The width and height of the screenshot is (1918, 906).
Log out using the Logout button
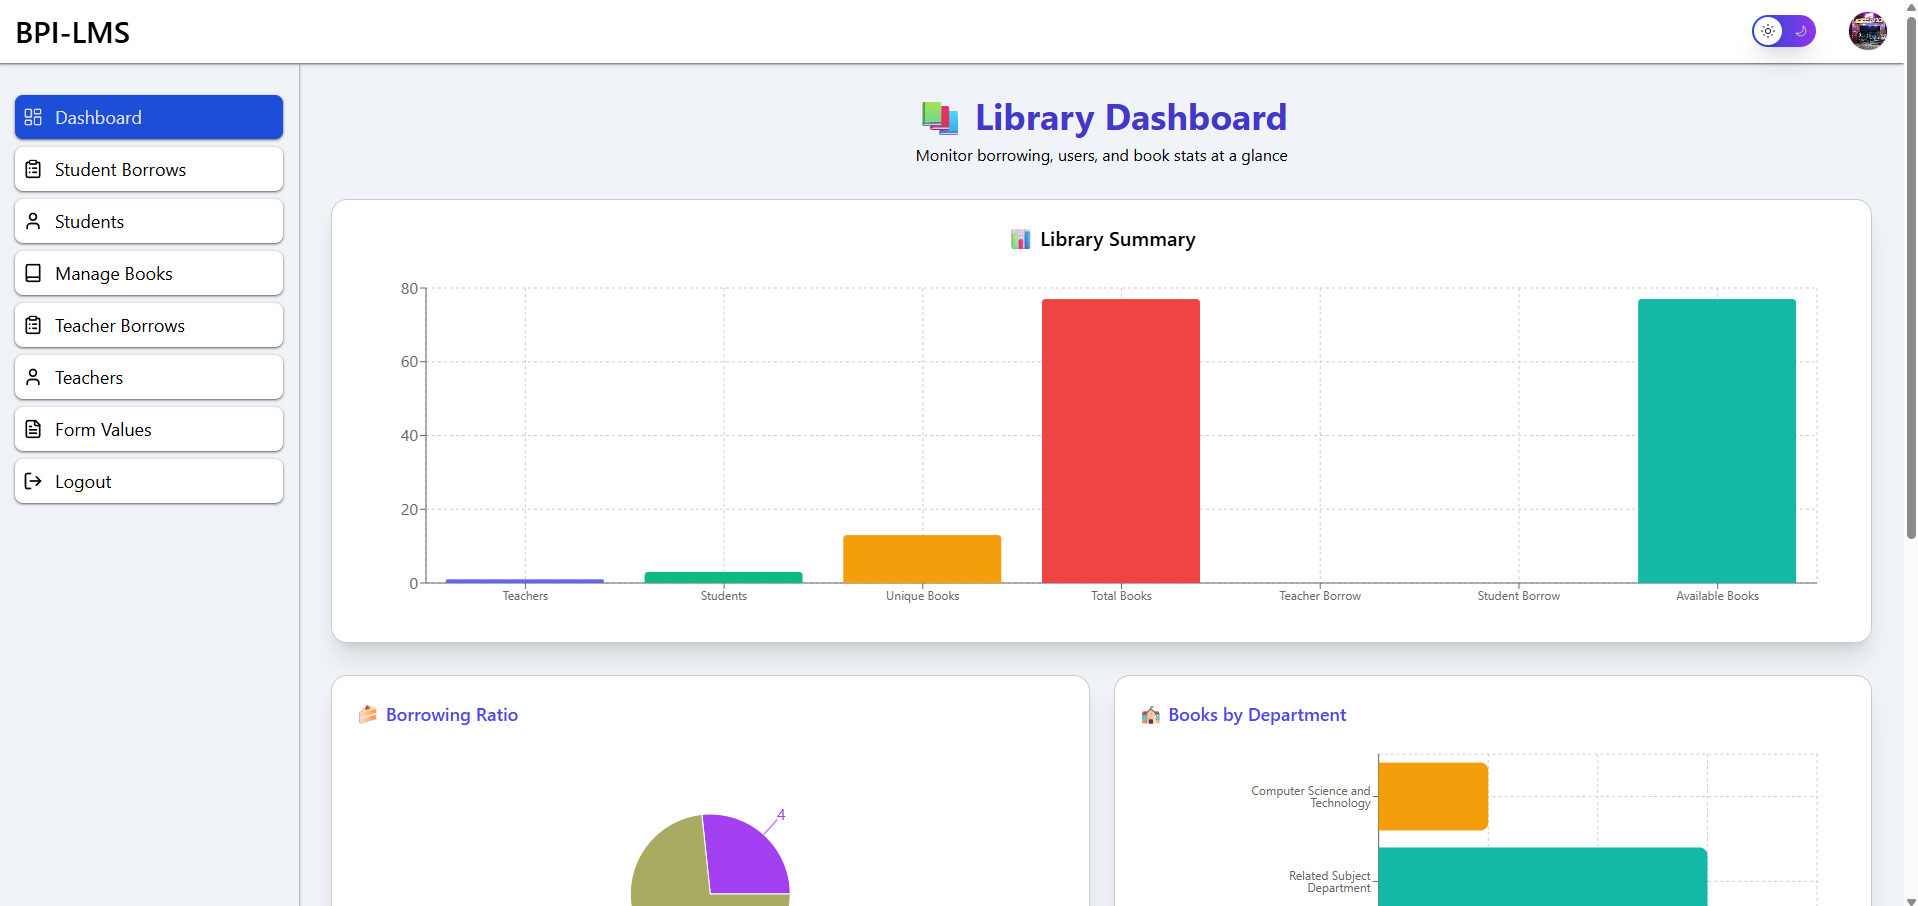pos(149,481)
